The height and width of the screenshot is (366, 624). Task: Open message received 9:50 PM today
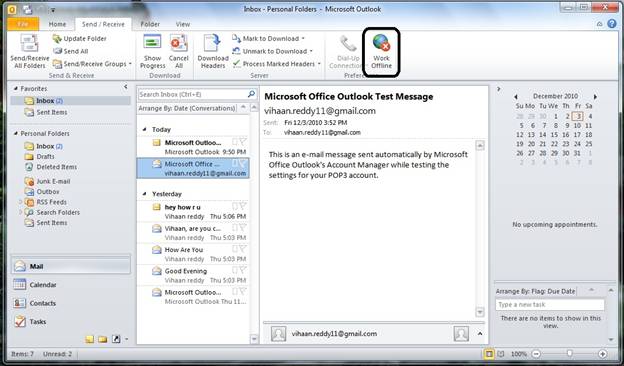pyautogui.click(x=193, y=147)
